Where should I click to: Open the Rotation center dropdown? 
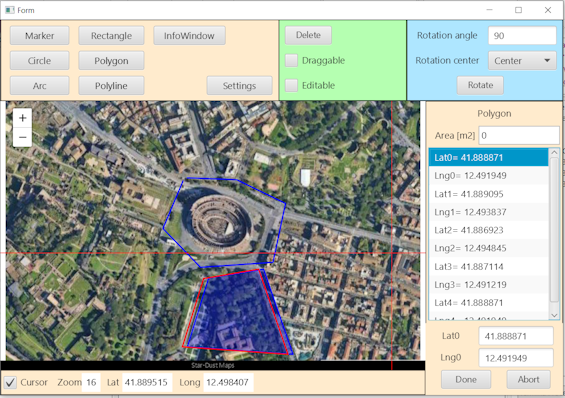tap(522, 61)
